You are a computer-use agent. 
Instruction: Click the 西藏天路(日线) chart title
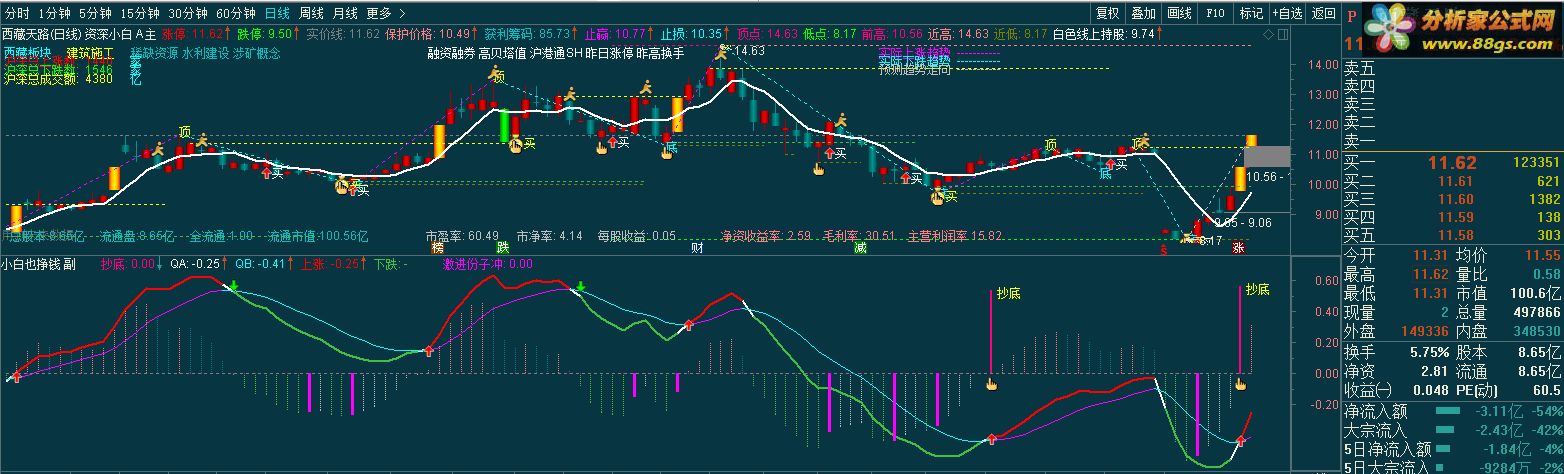click(43, 33)
